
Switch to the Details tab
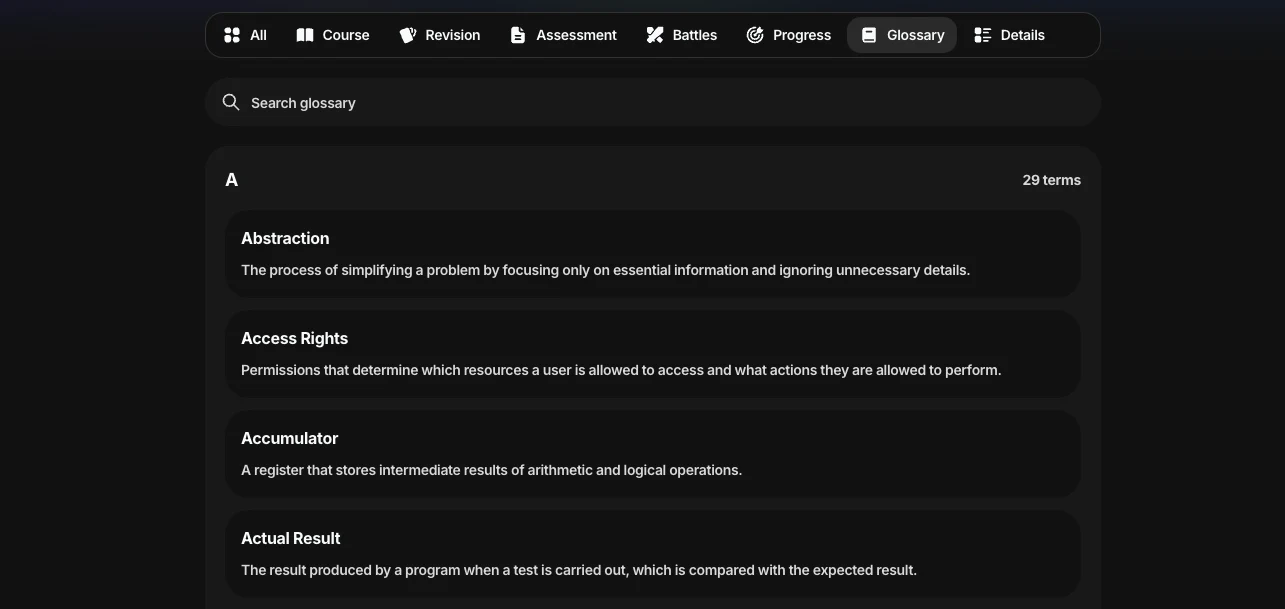1009,35
